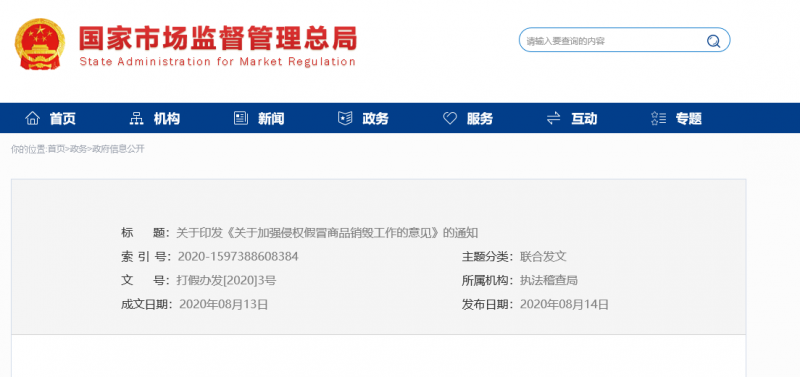
Task: Open the 新闻 menu item
Action: (x=271, y=119)
